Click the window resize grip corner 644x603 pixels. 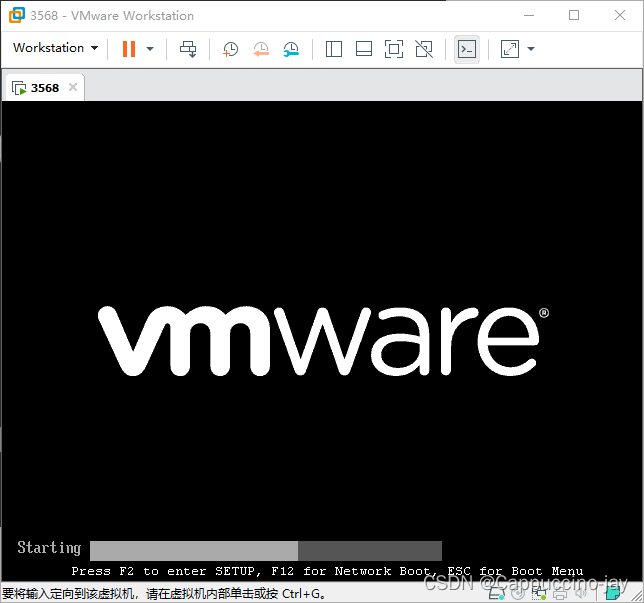636,595
